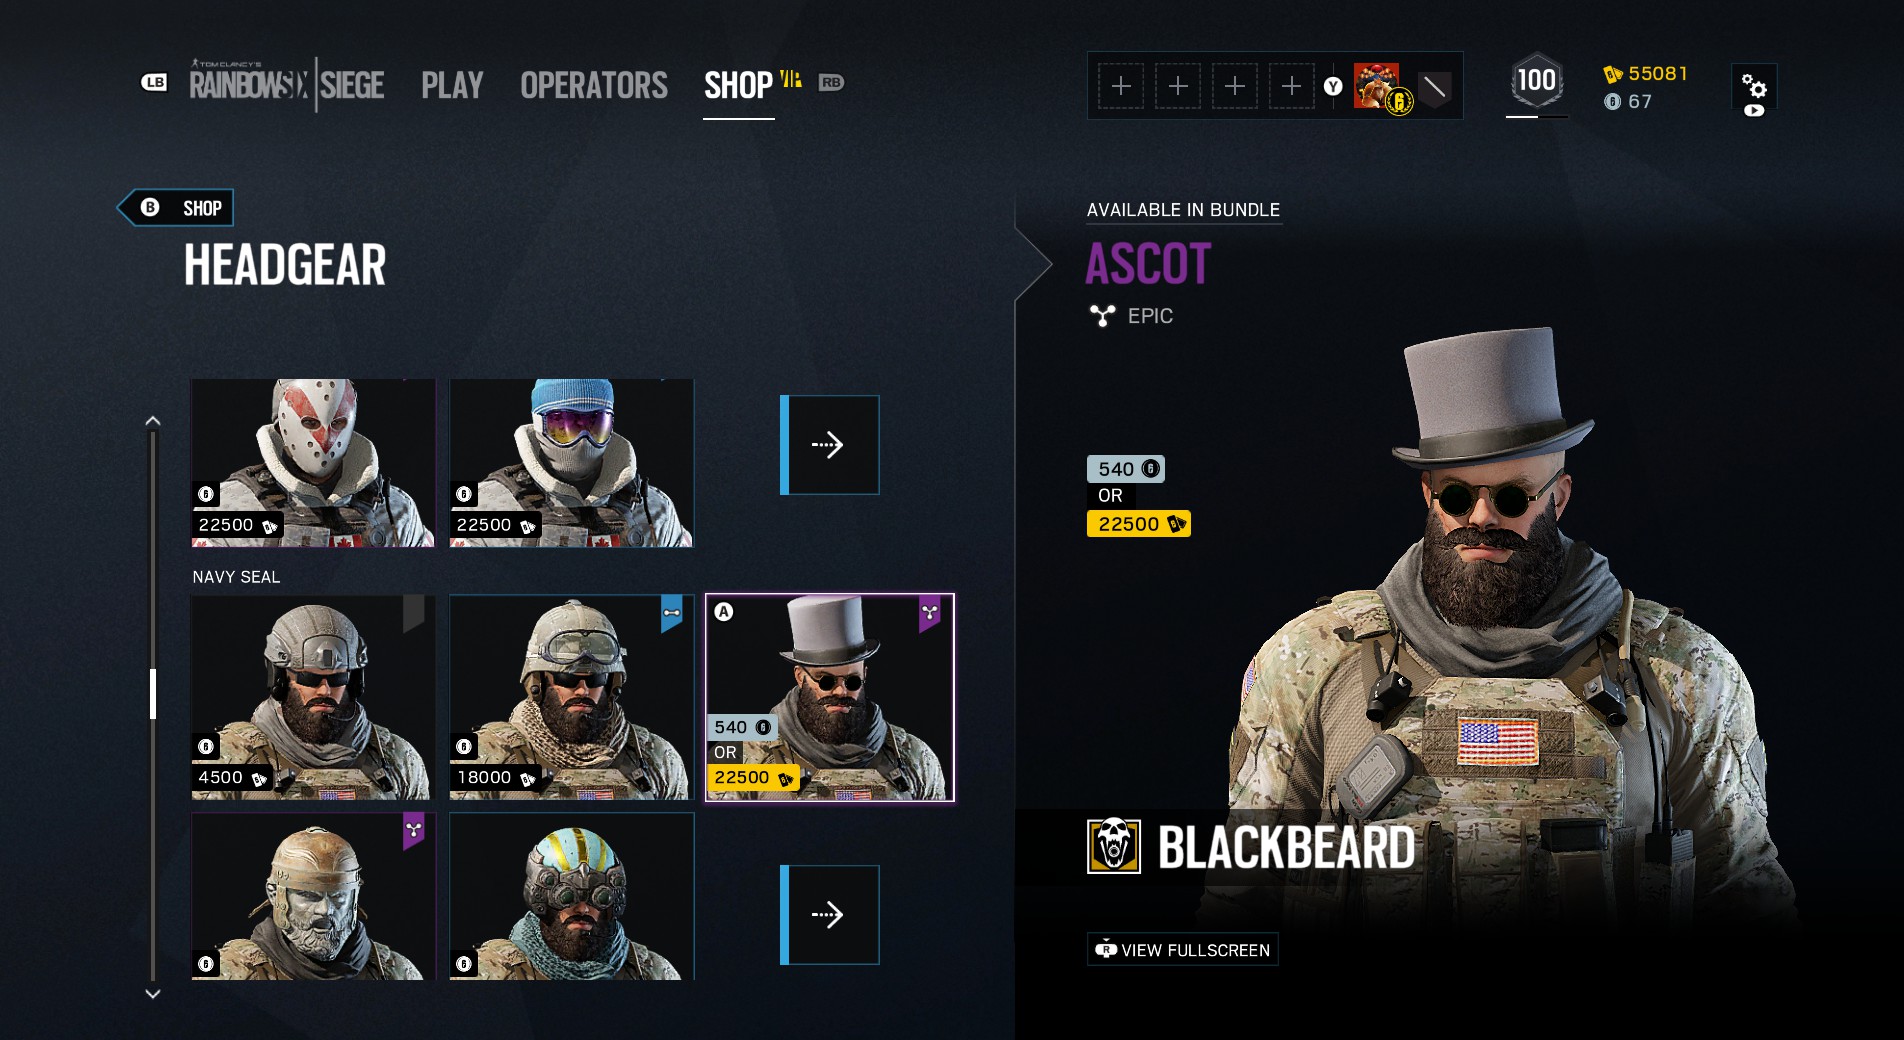Click the scroll up chevron of headgear list
1904x1040 pixels.
(x=153, y=421)
